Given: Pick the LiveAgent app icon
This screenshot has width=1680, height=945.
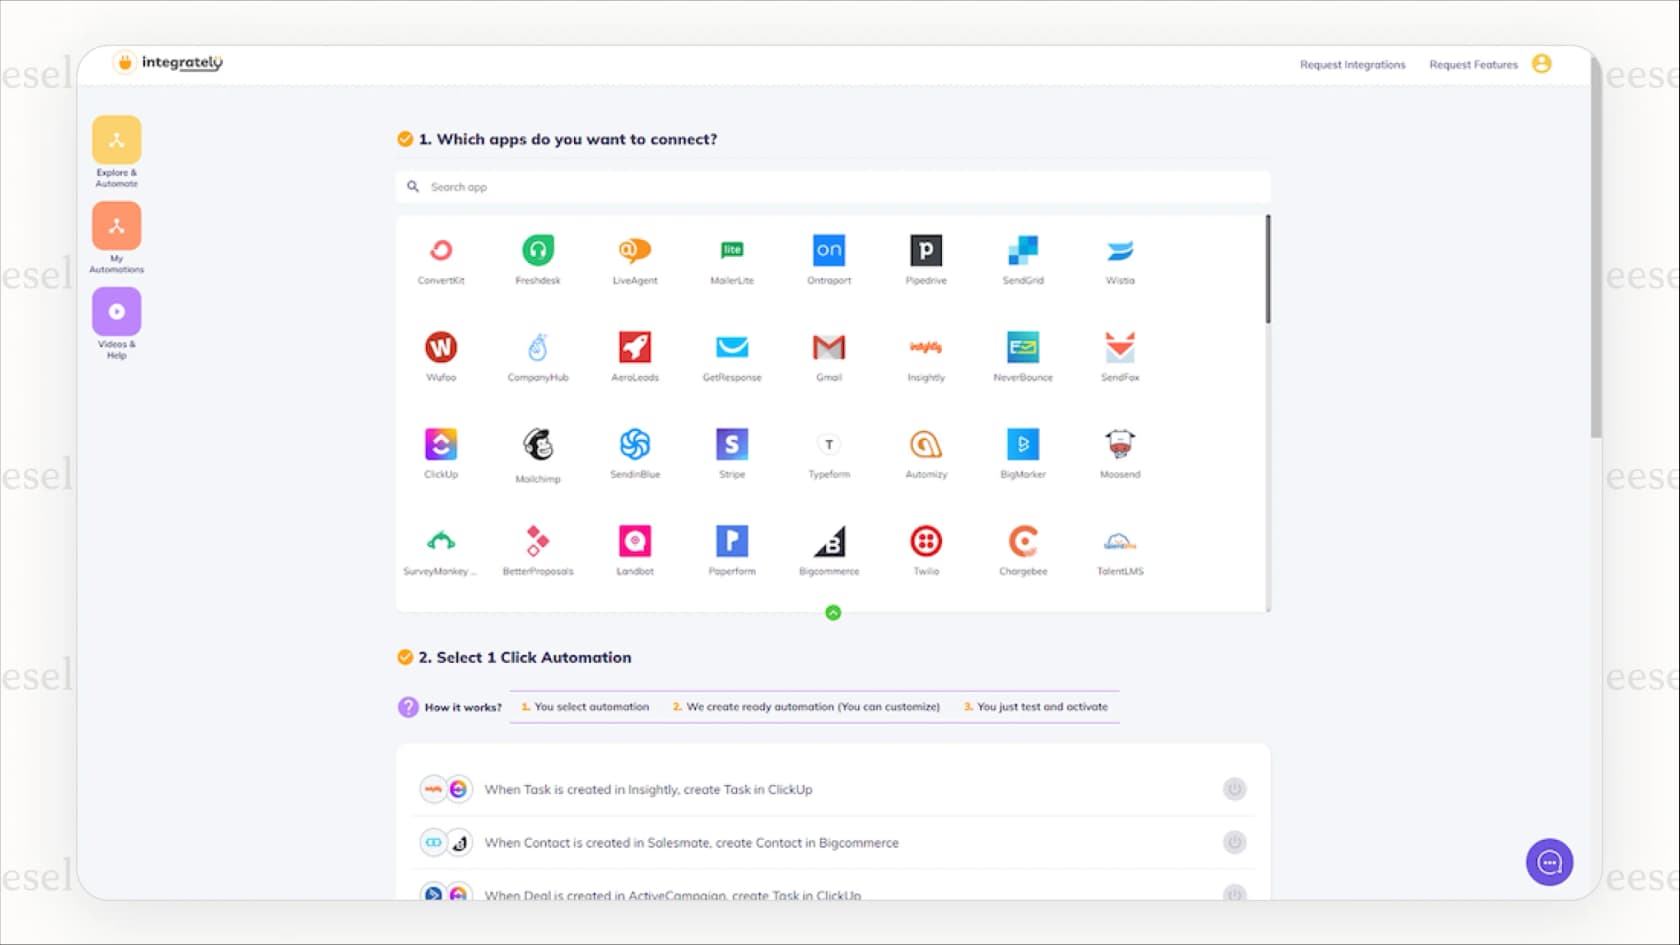Looking at the screenshot, I should point(635,250).
